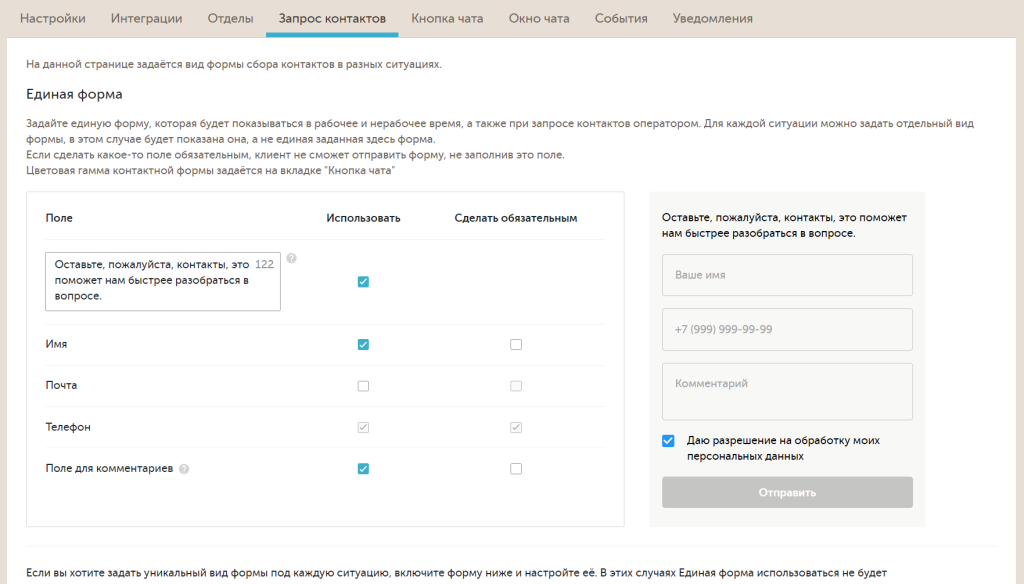Click the Ваше имя preview input
The image size is (1024, 584).
click(787, 275)
